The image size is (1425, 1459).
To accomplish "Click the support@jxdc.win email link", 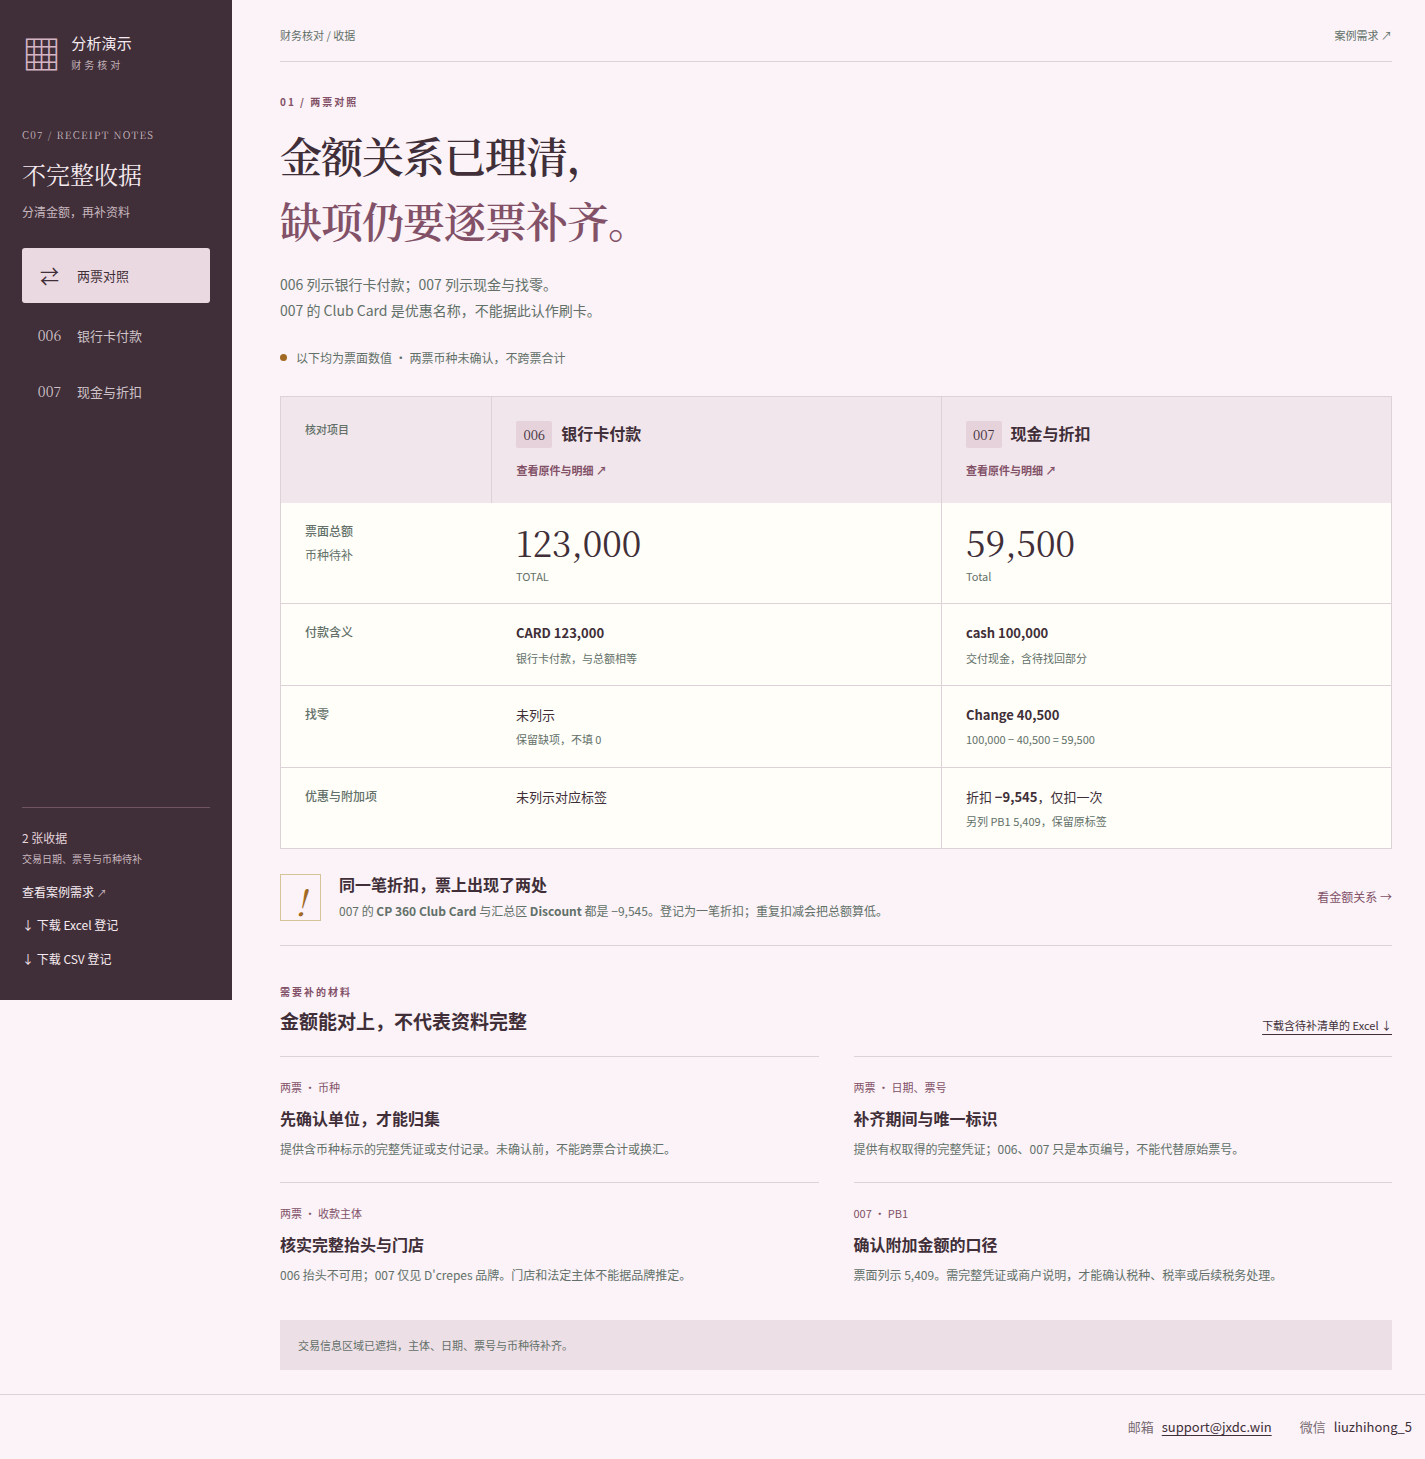I will click(x=1216, y=1427).
